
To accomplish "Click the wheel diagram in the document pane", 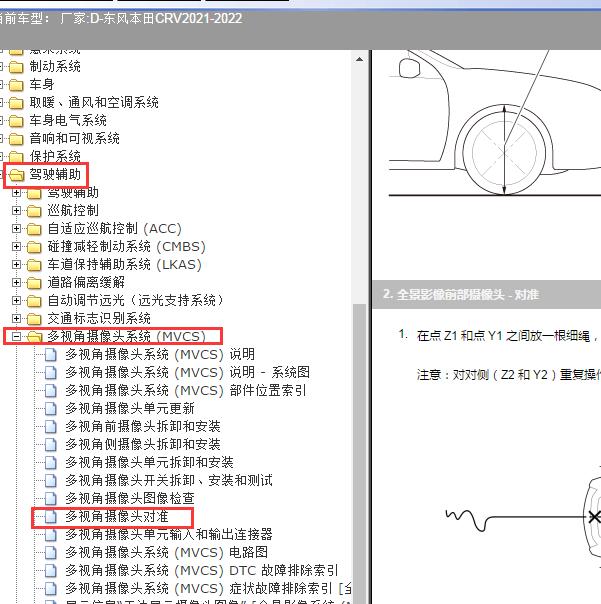I will pos(504,151).
